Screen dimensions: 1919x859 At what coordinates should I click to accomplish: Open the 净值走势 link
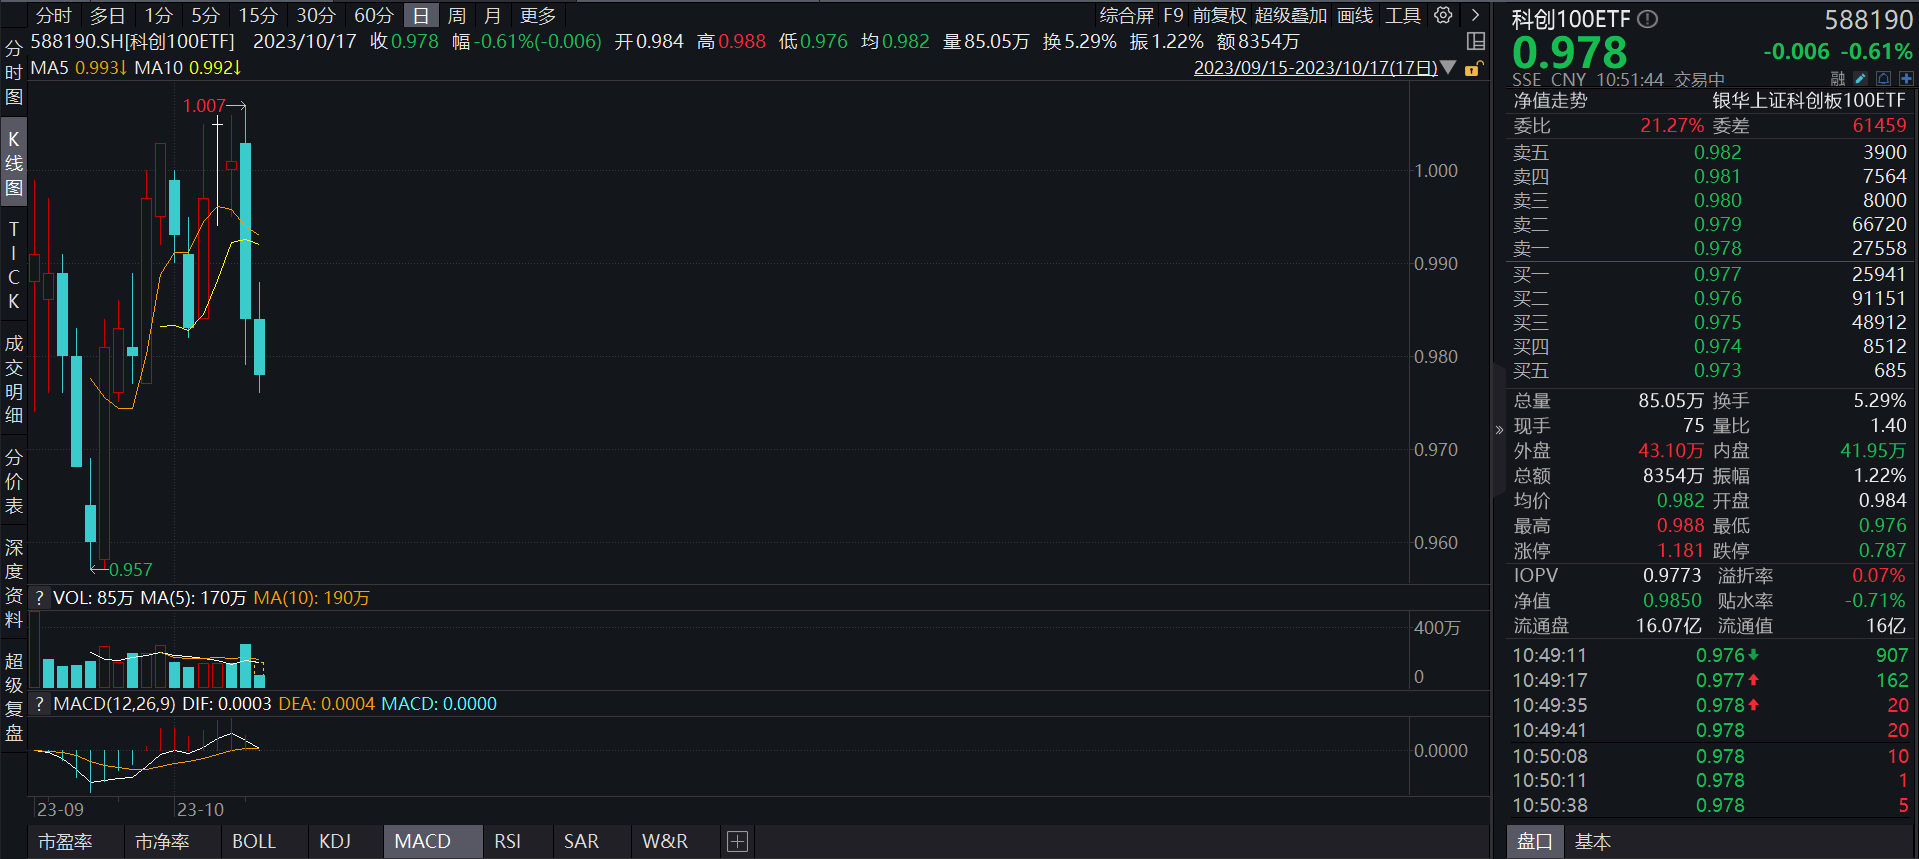(x=1550, y=101)
